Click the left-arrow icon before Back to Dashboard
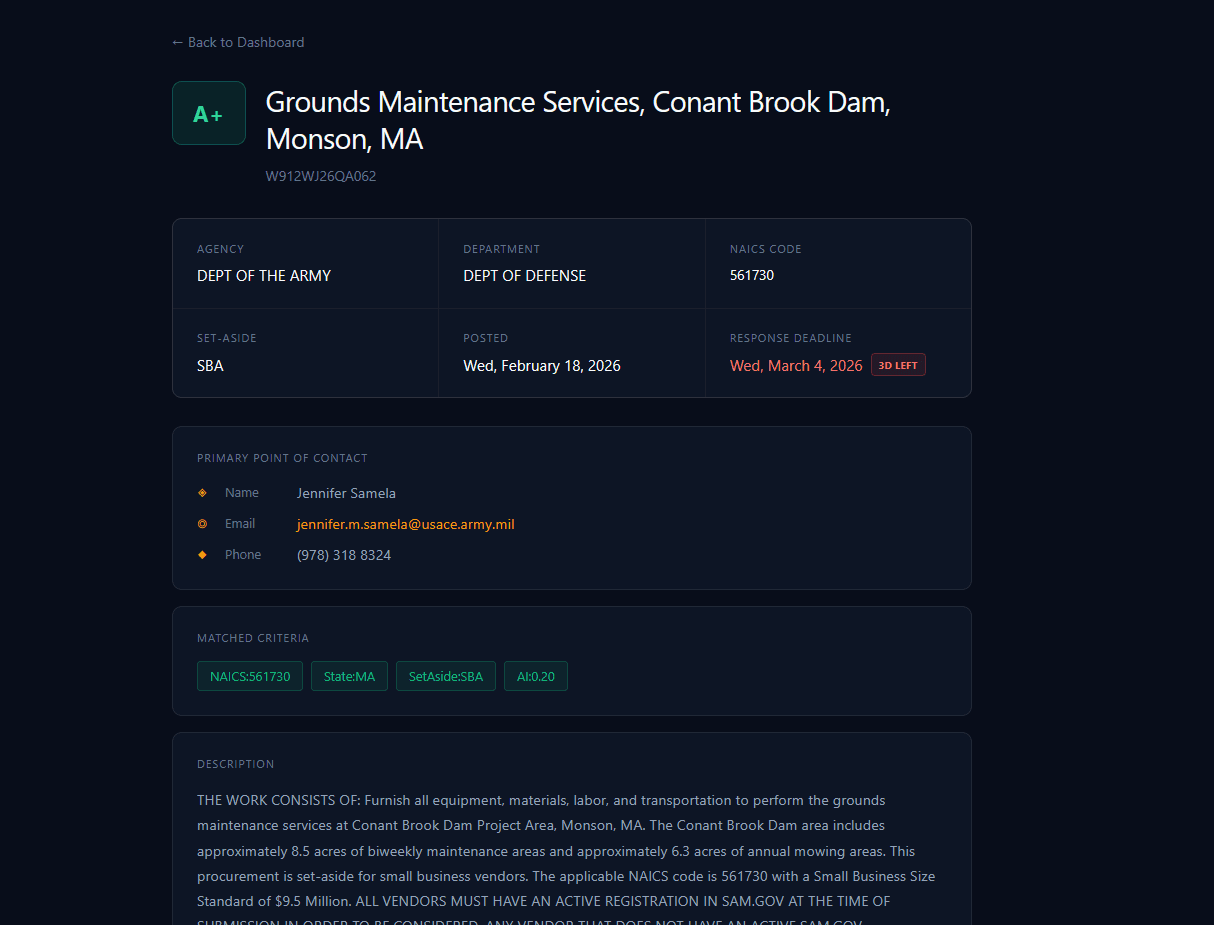Viewport: 1214px width, 925px height. [x=177, y=42]
